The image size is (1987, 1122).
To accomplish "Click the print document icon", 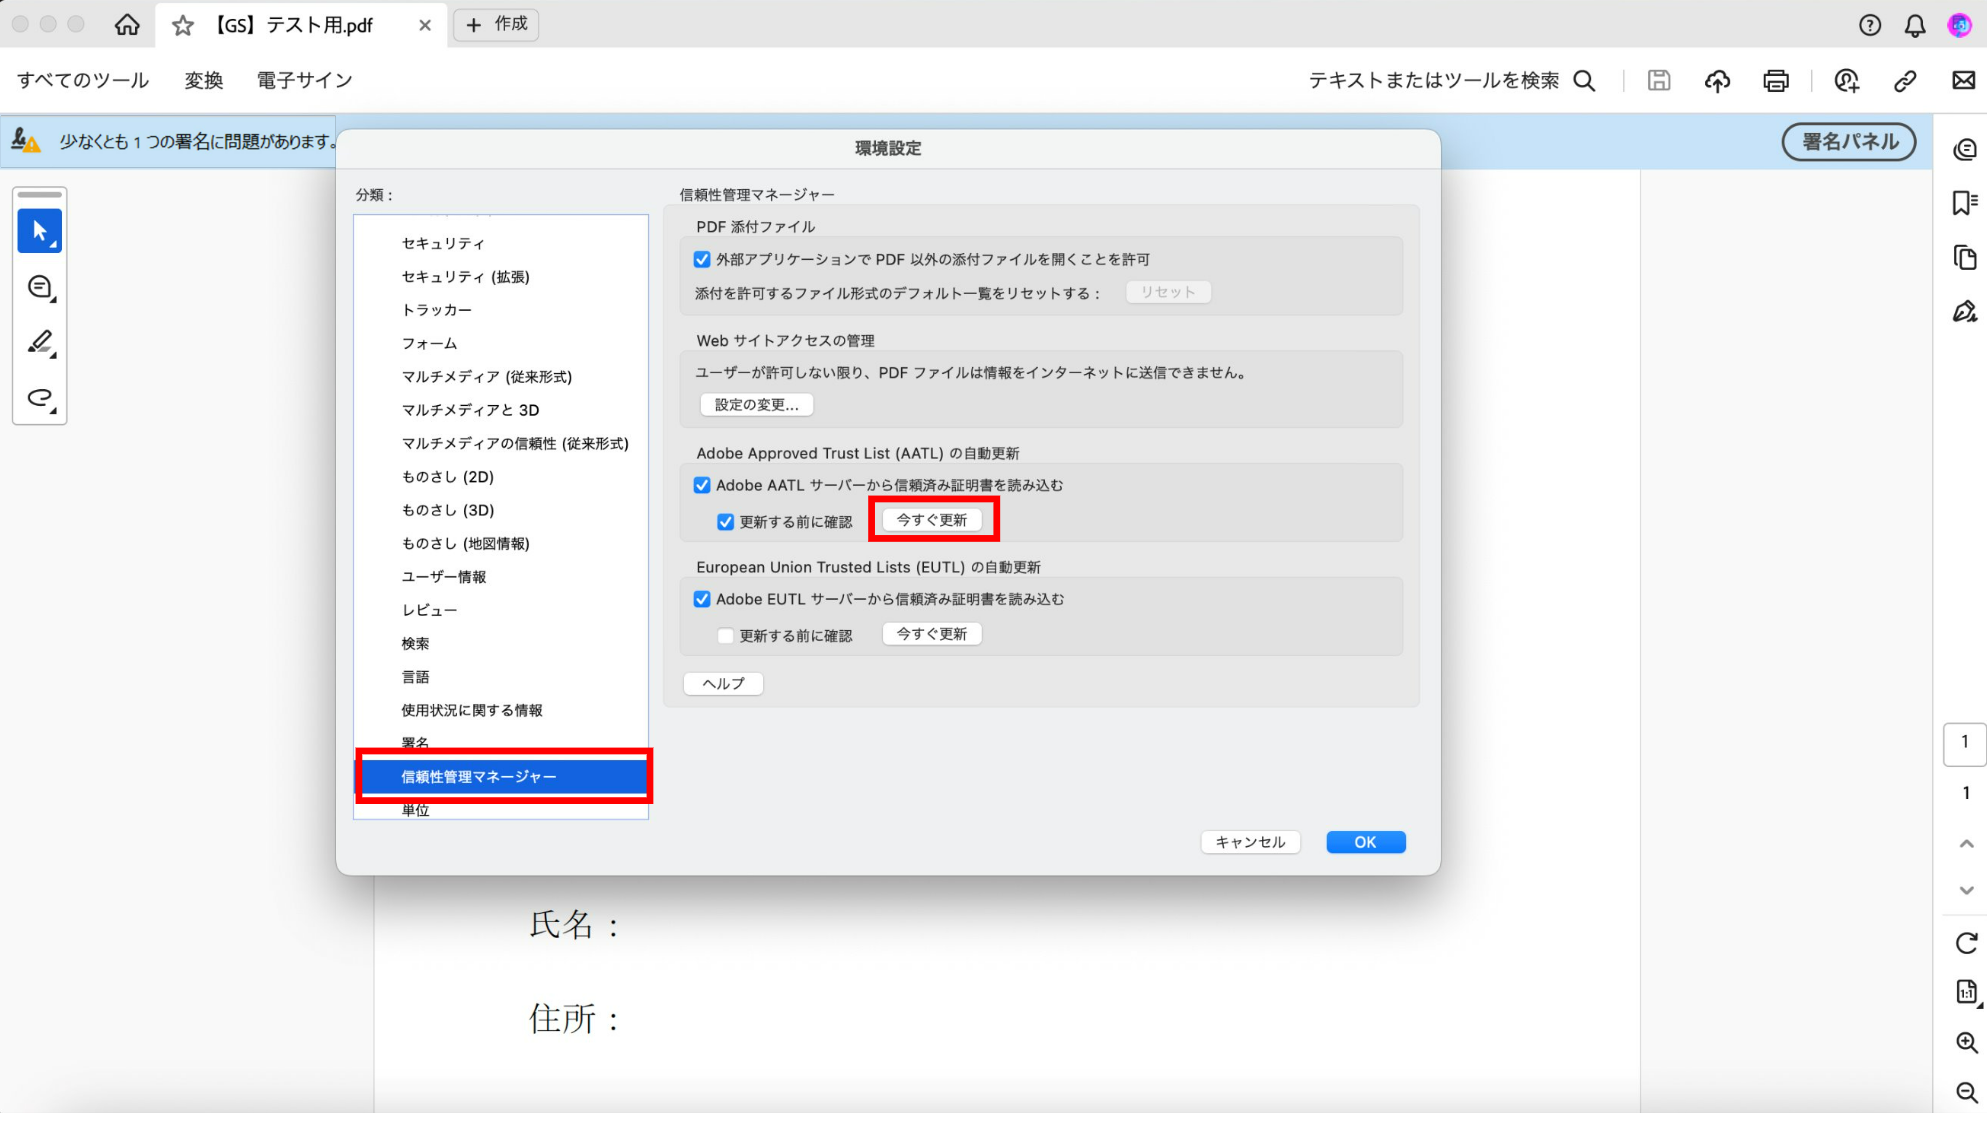I will point(1776,80).
